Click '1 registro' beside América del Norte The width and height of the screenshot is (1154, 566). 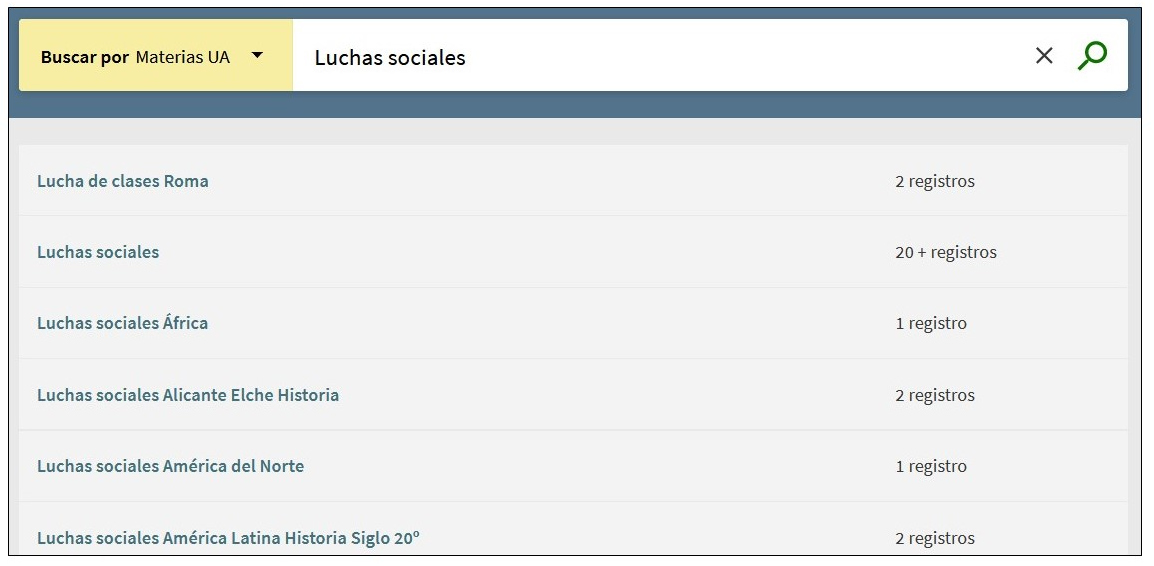(931, 466)
